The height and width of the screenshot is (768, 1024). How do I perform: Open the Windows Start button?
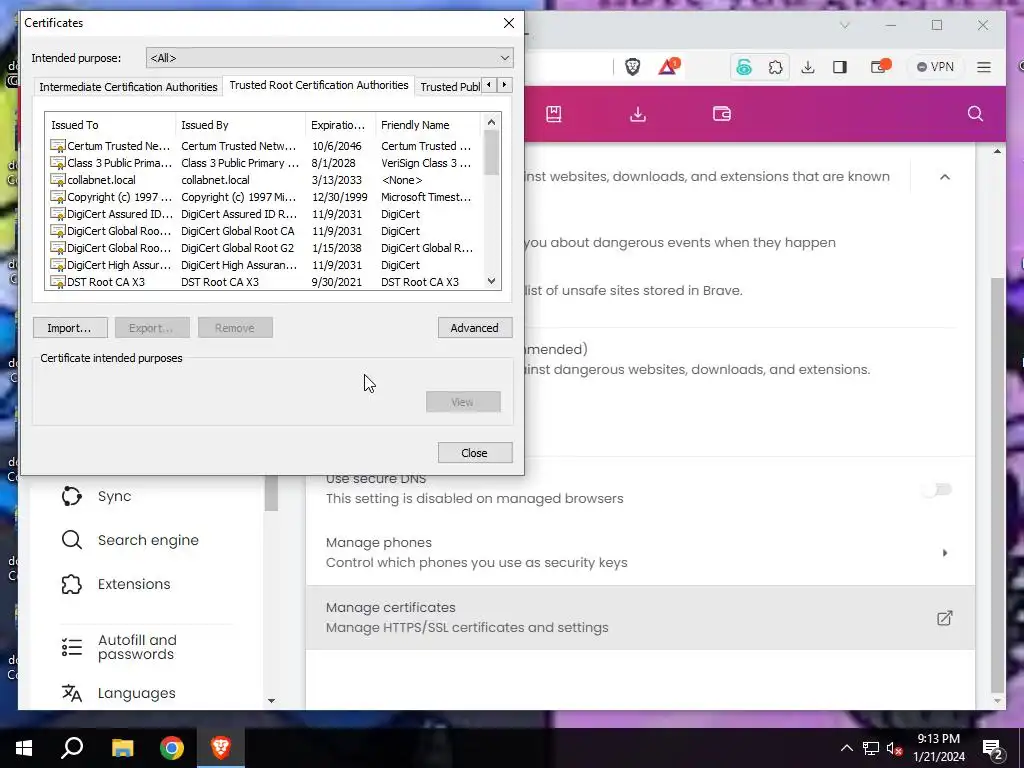tap(24, 748)
